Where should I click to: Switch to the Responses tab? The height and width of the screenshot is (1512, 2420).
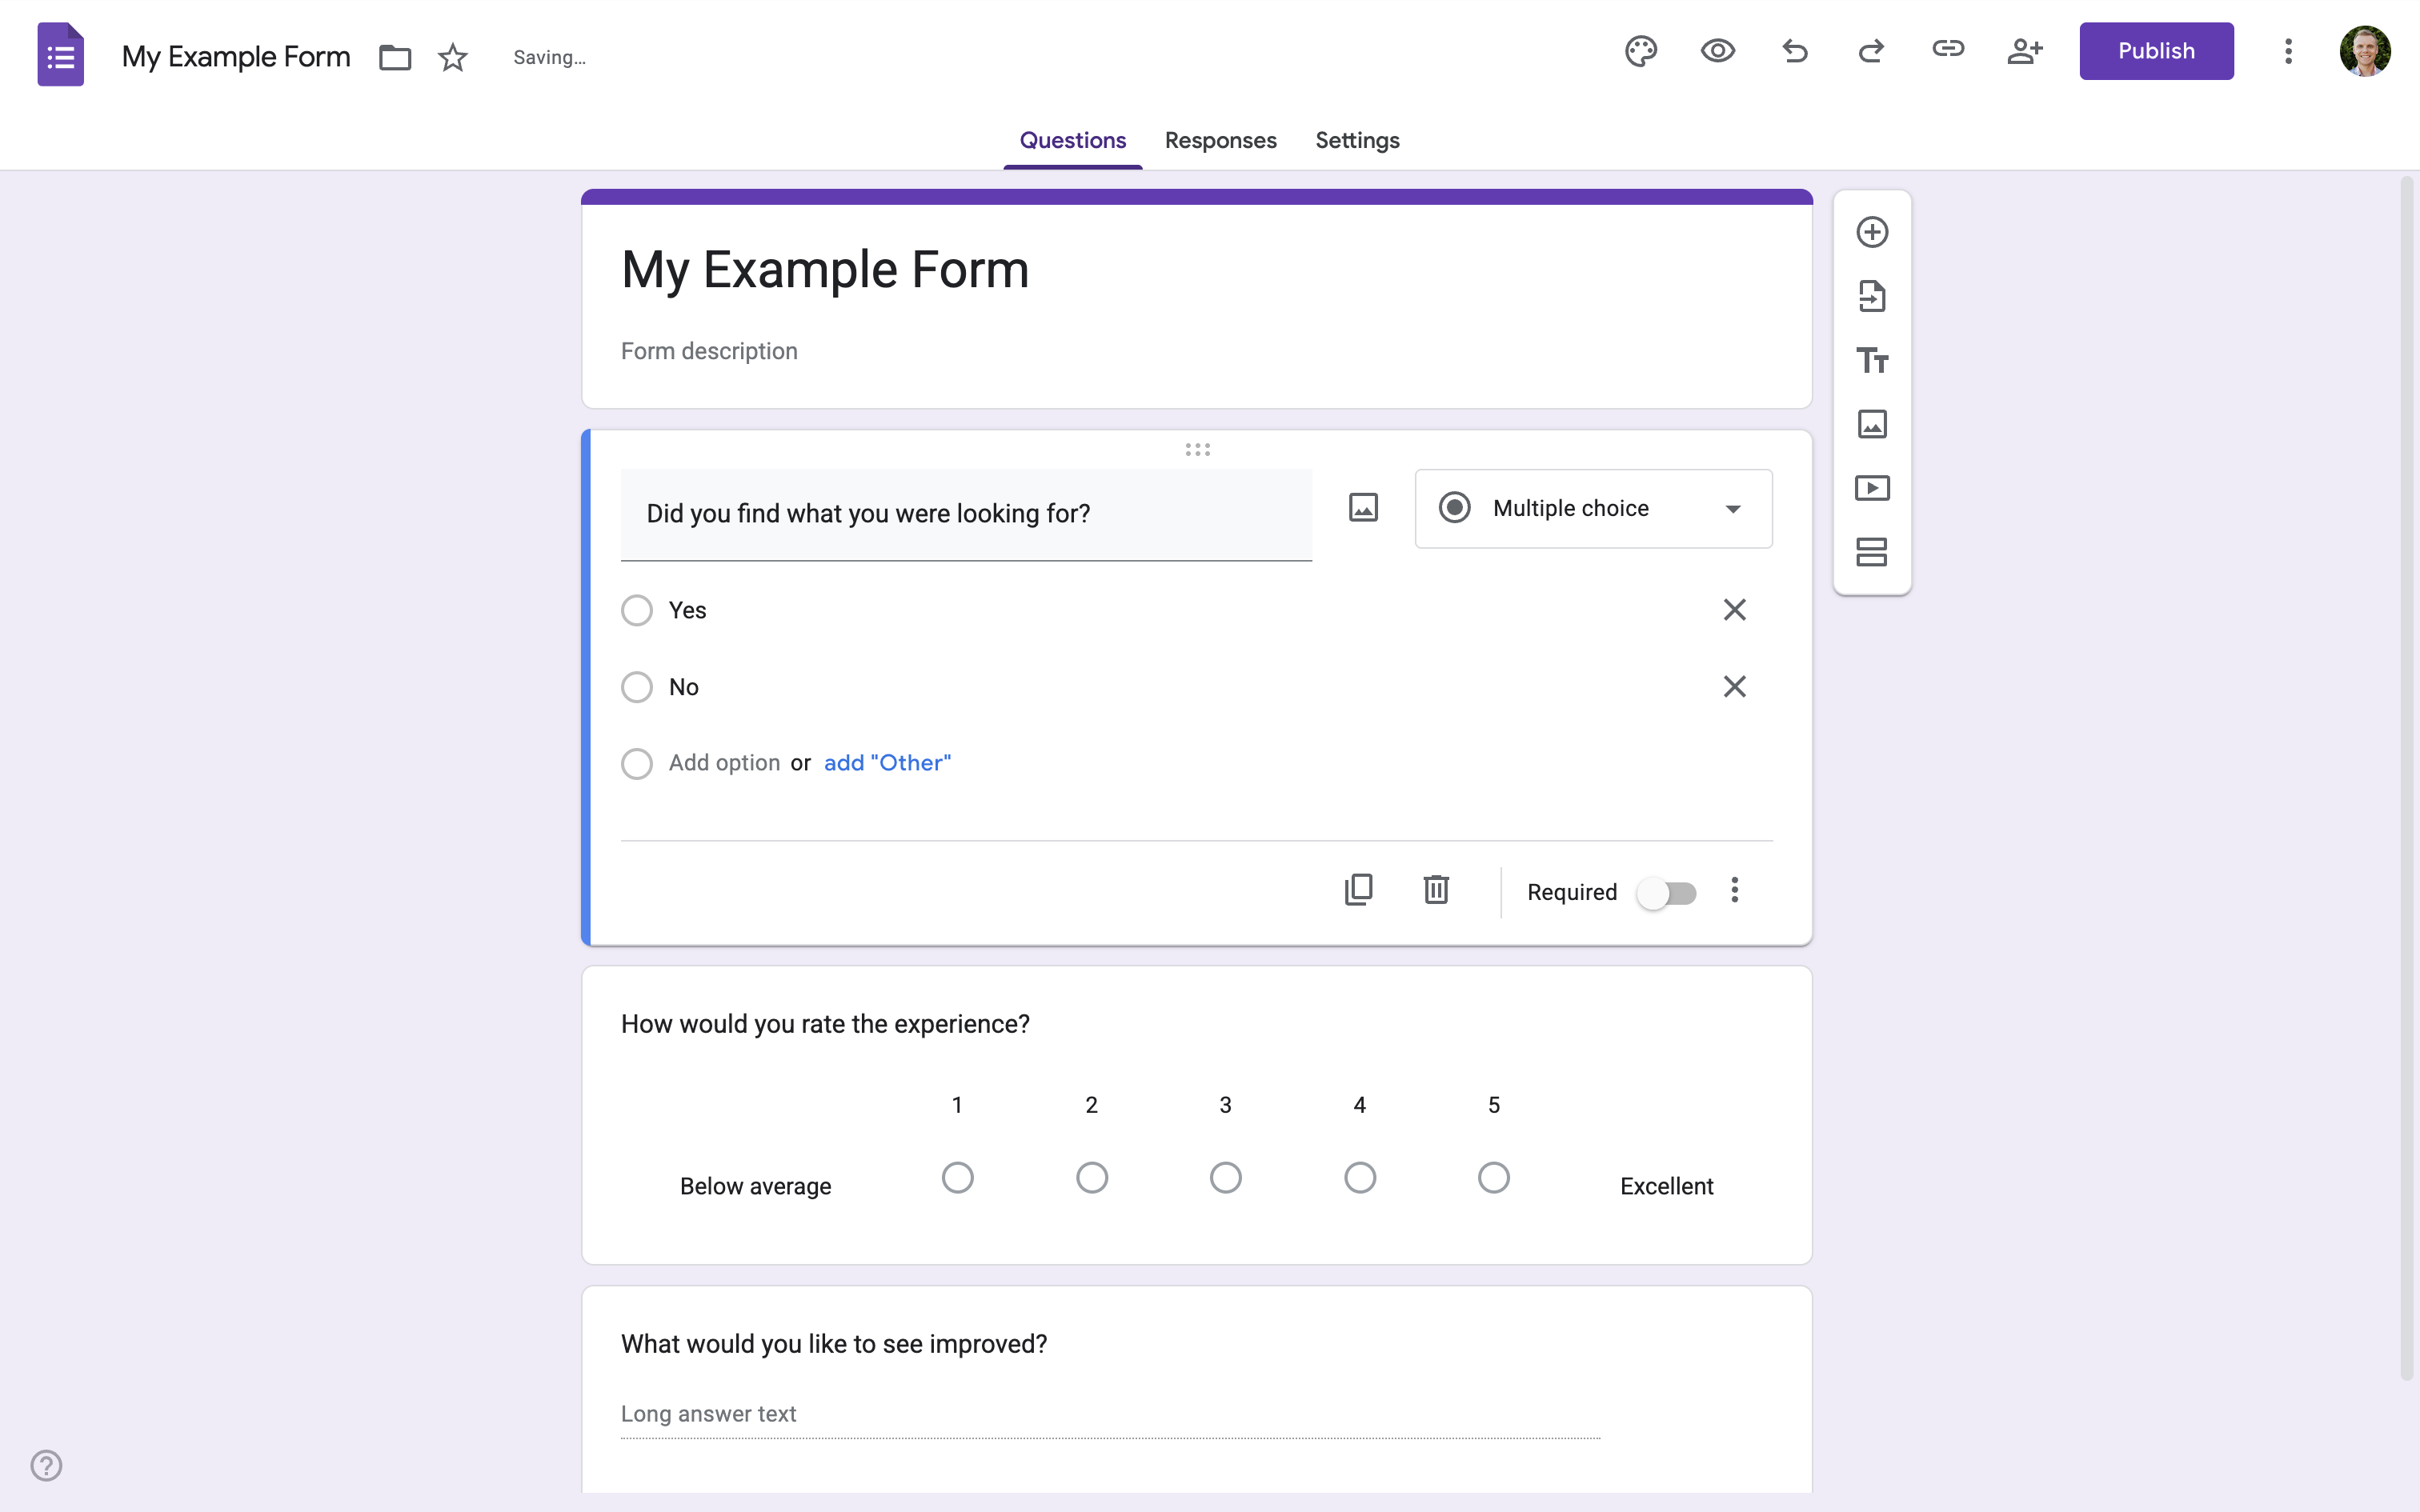pyautogui.click(x=1220, y=141)
